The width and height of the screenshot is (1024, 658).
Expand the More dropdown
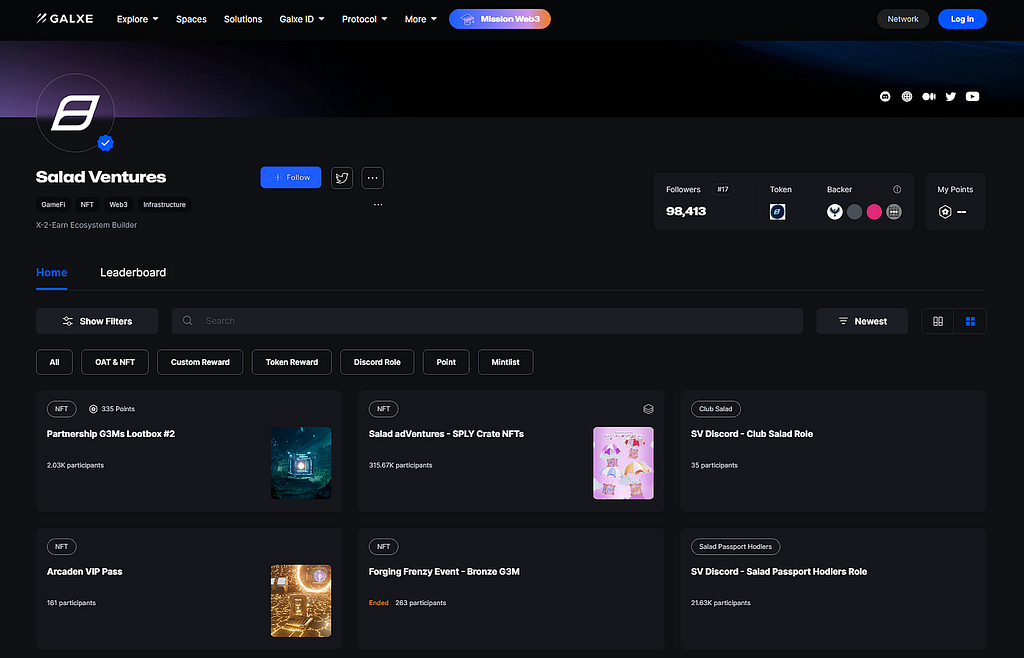[421, 19]
